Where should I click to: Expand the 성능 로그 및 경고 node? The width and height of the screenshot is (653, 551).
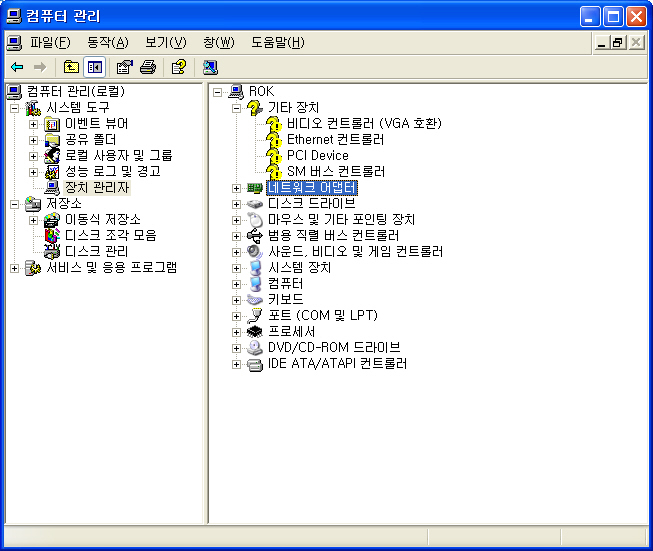click(34, 172)
